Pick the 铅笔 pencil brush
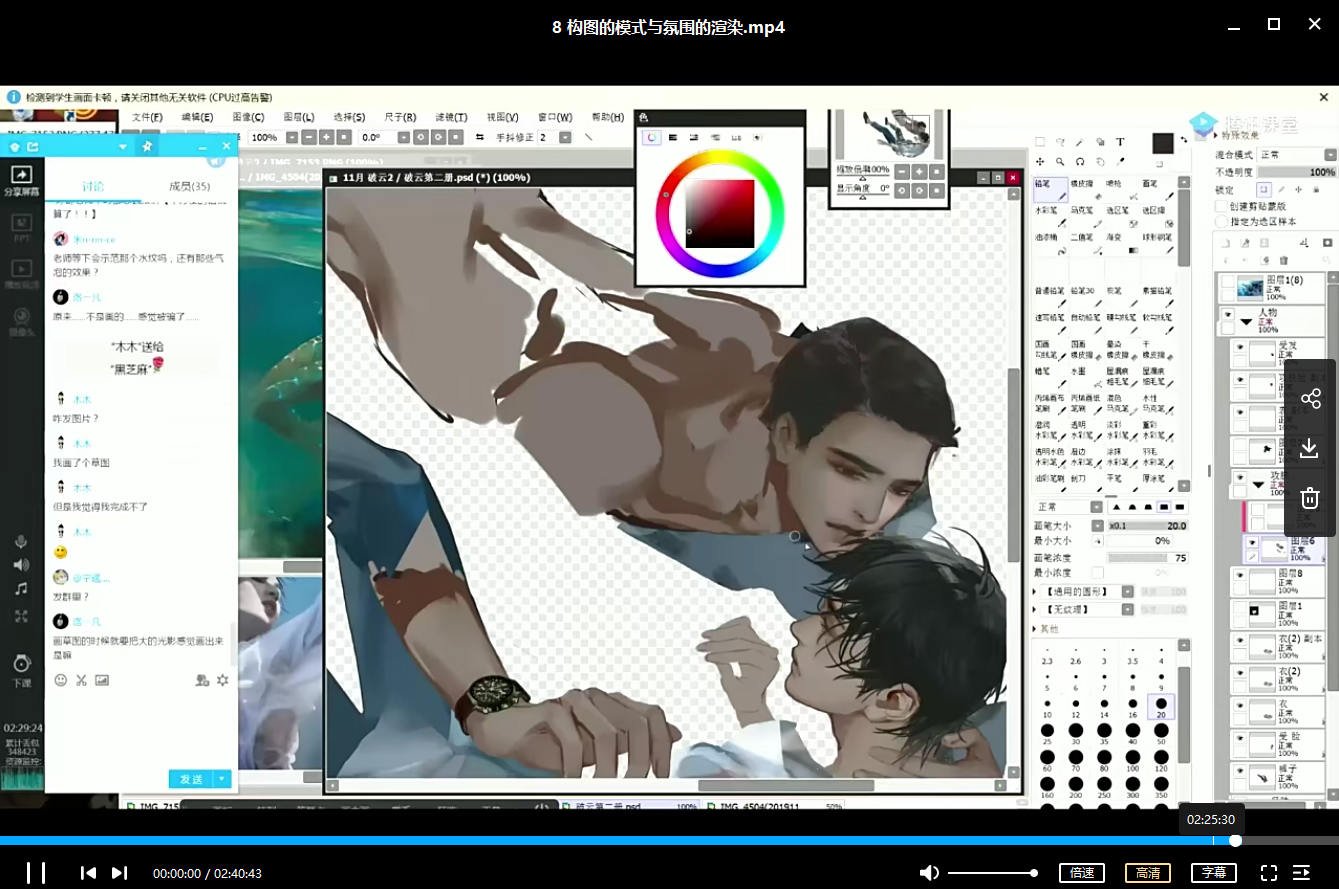 [1046, 190]
